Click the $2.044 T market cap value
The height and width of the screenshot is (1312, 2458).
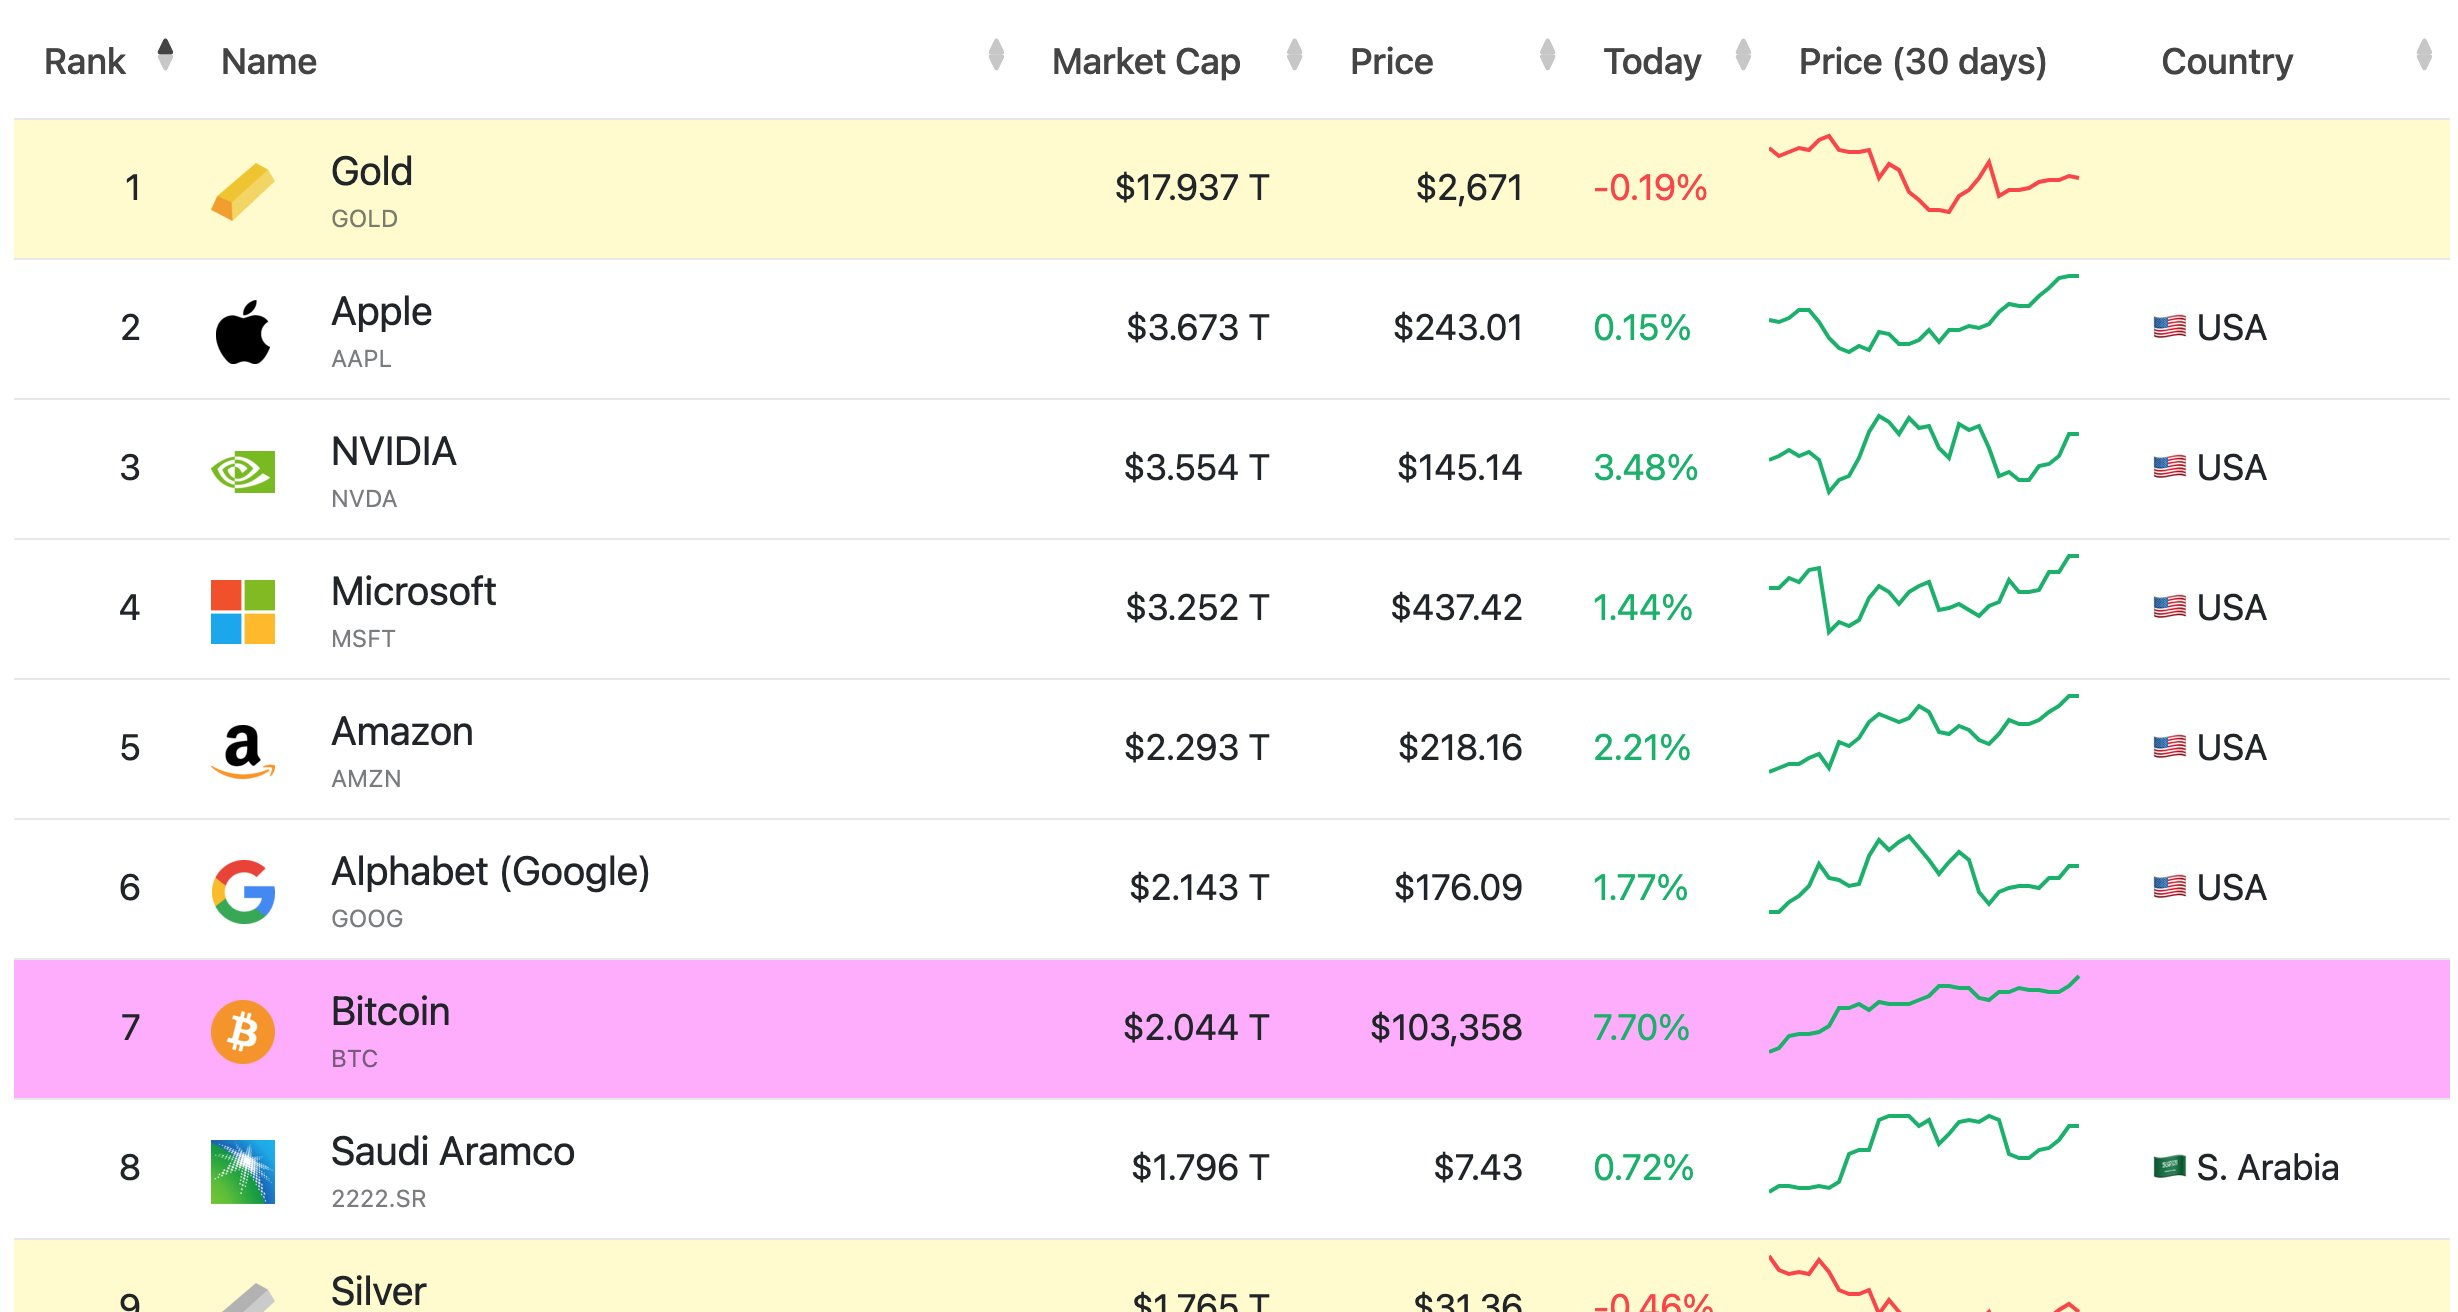point(1196,1027)
